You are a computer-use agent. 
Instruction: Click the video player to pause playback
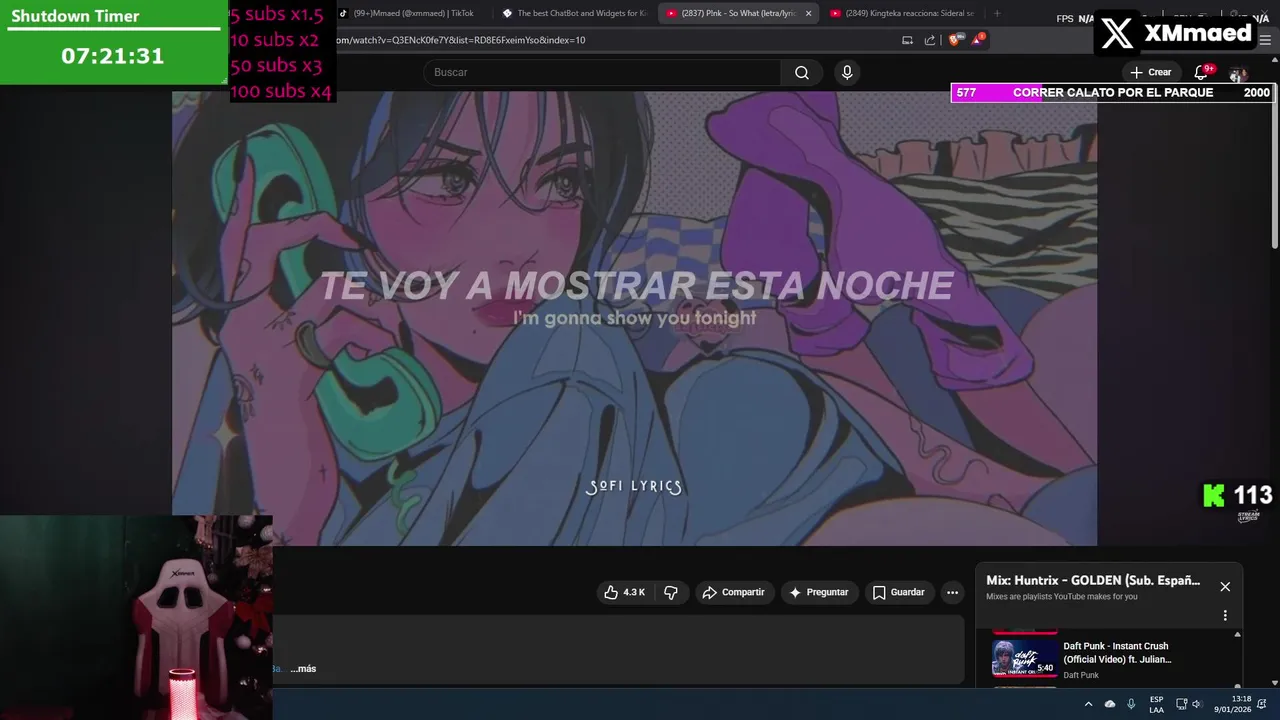[634, 318]
